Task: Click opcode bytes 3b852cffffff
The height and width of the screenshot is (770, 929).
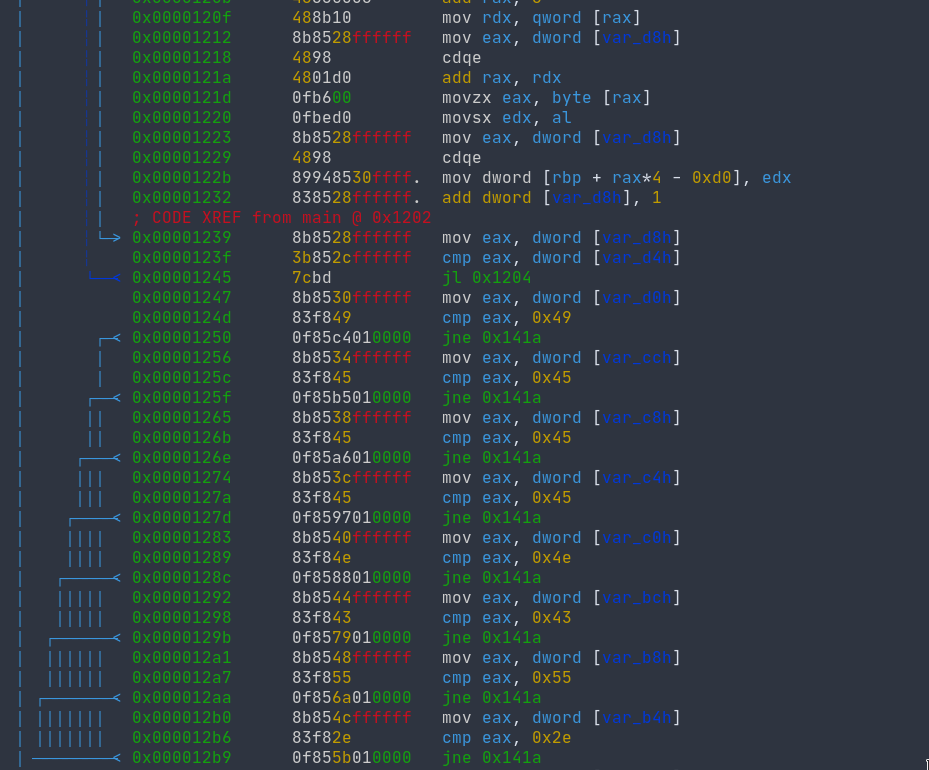Action: 351,258
